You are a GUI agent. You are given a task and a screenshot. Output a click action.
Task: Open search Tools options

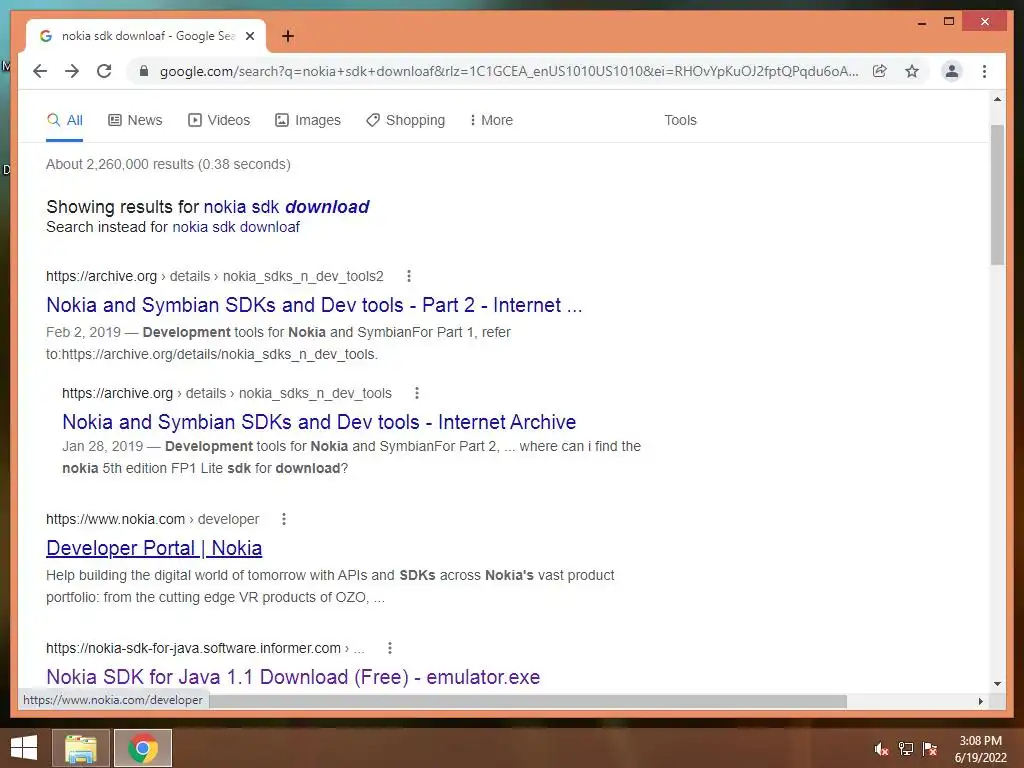[680, 120]
